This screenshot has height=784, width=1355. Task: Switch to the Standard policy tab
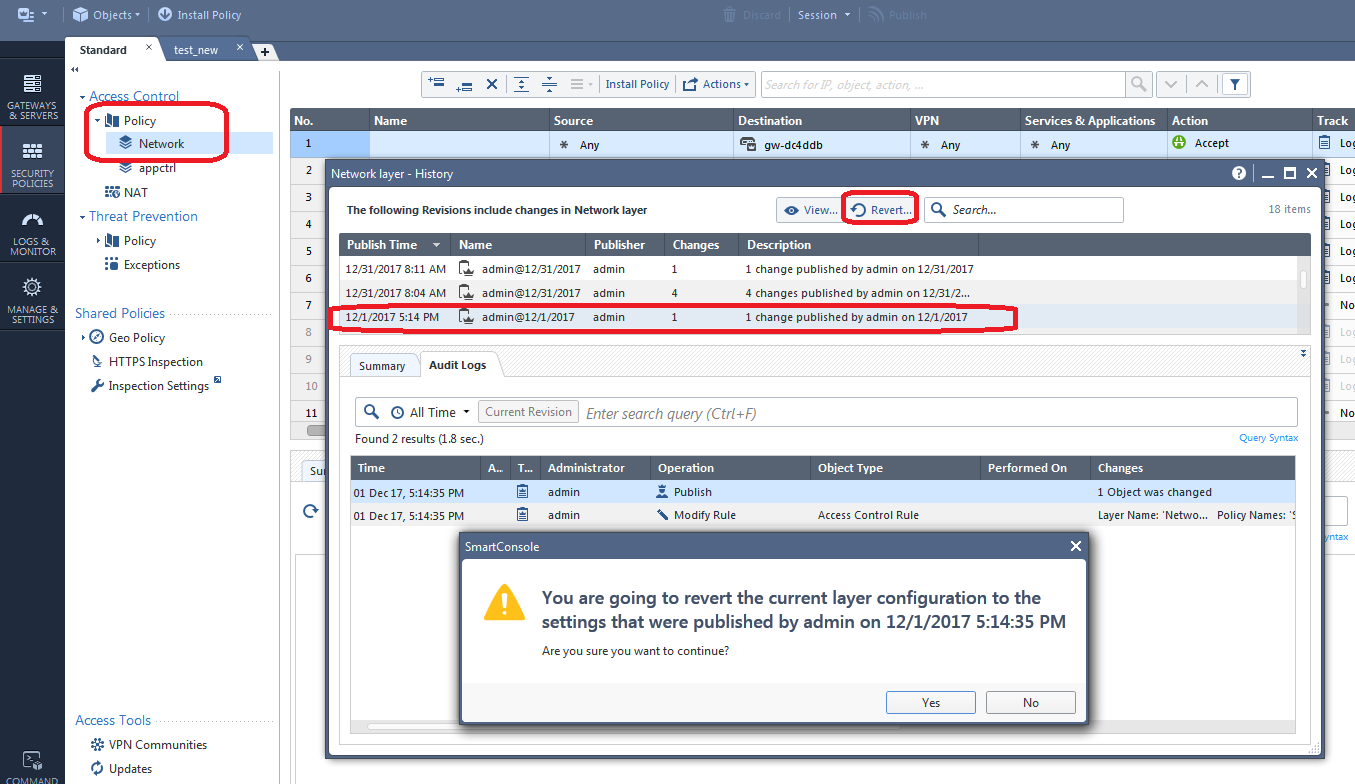pos(104,50)
